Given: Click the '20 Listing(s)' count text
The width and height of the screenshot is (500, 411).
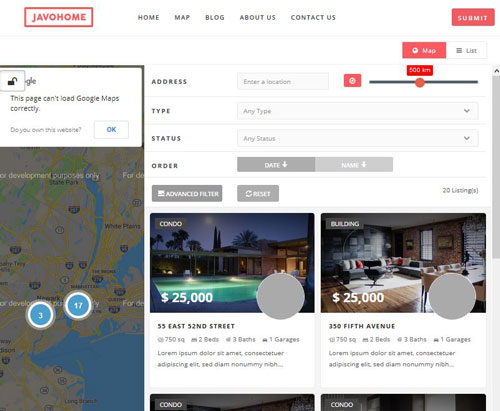Looking at the screenshot, I should click(x=460, y=190).
